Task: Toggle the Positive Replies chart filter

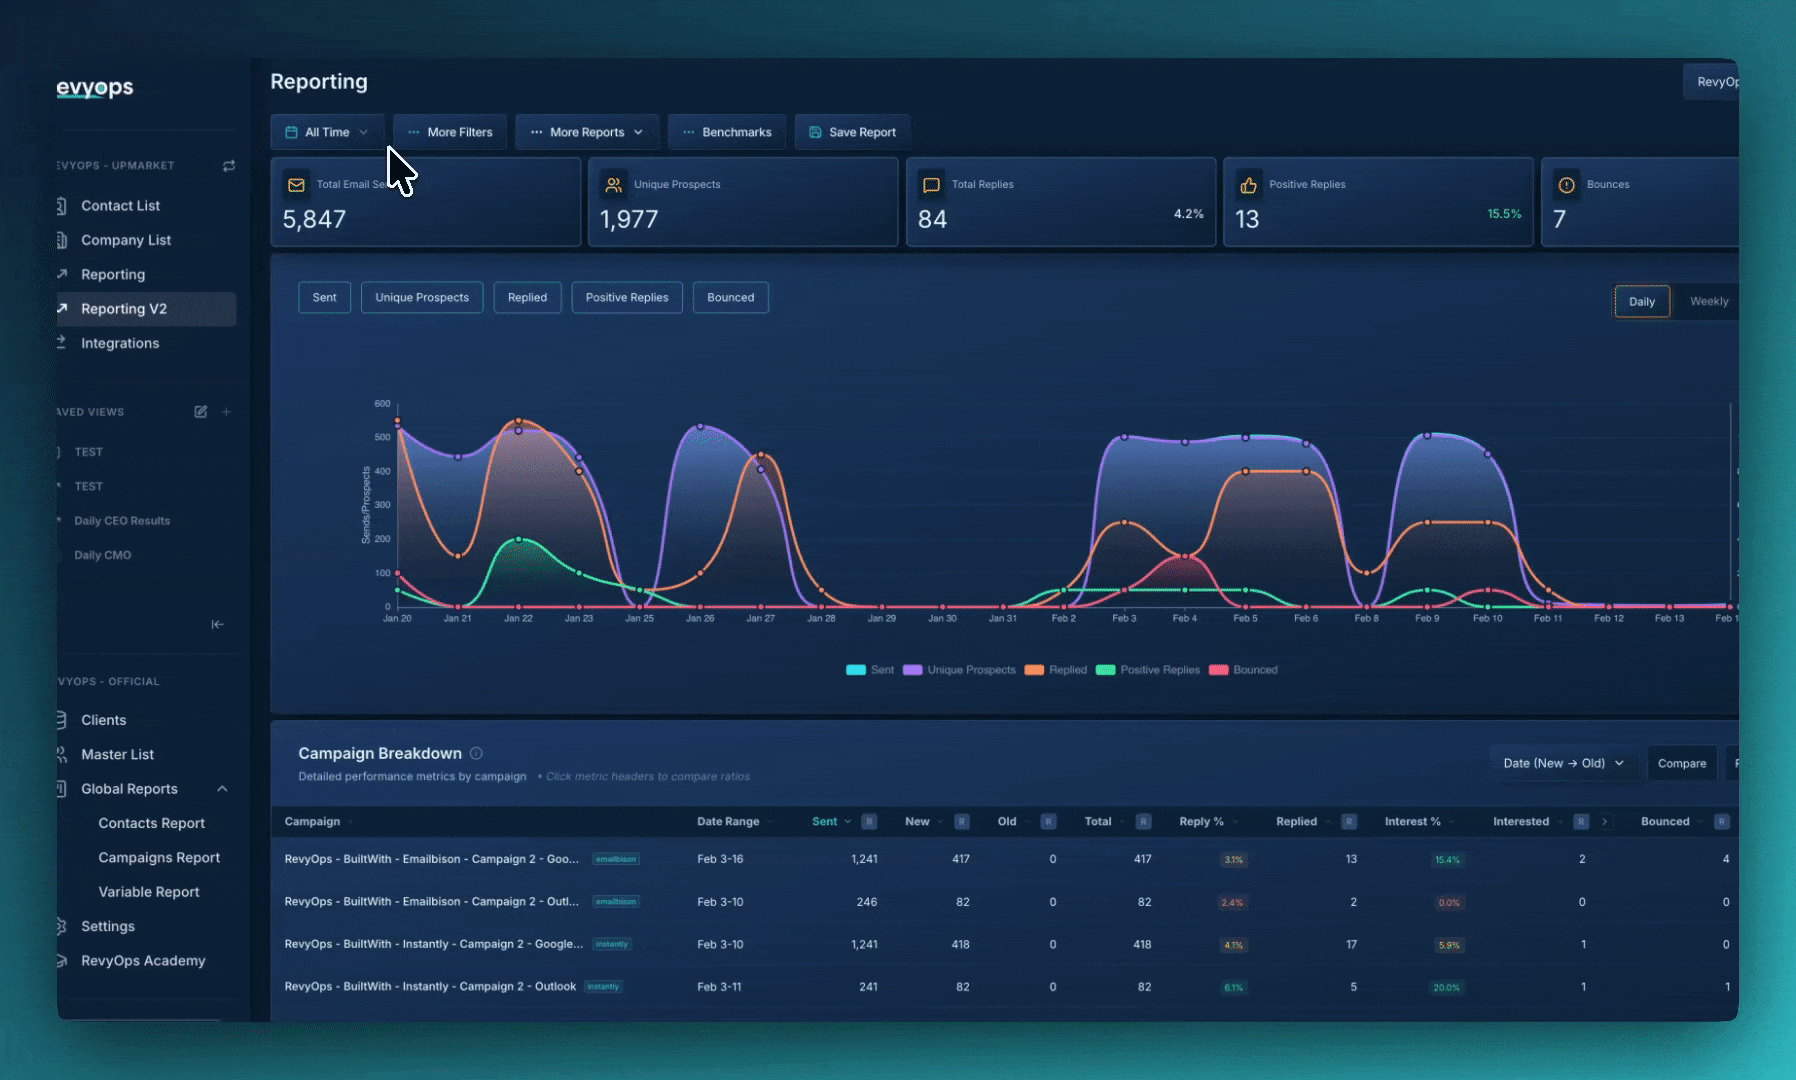Action: pos(627,297)
